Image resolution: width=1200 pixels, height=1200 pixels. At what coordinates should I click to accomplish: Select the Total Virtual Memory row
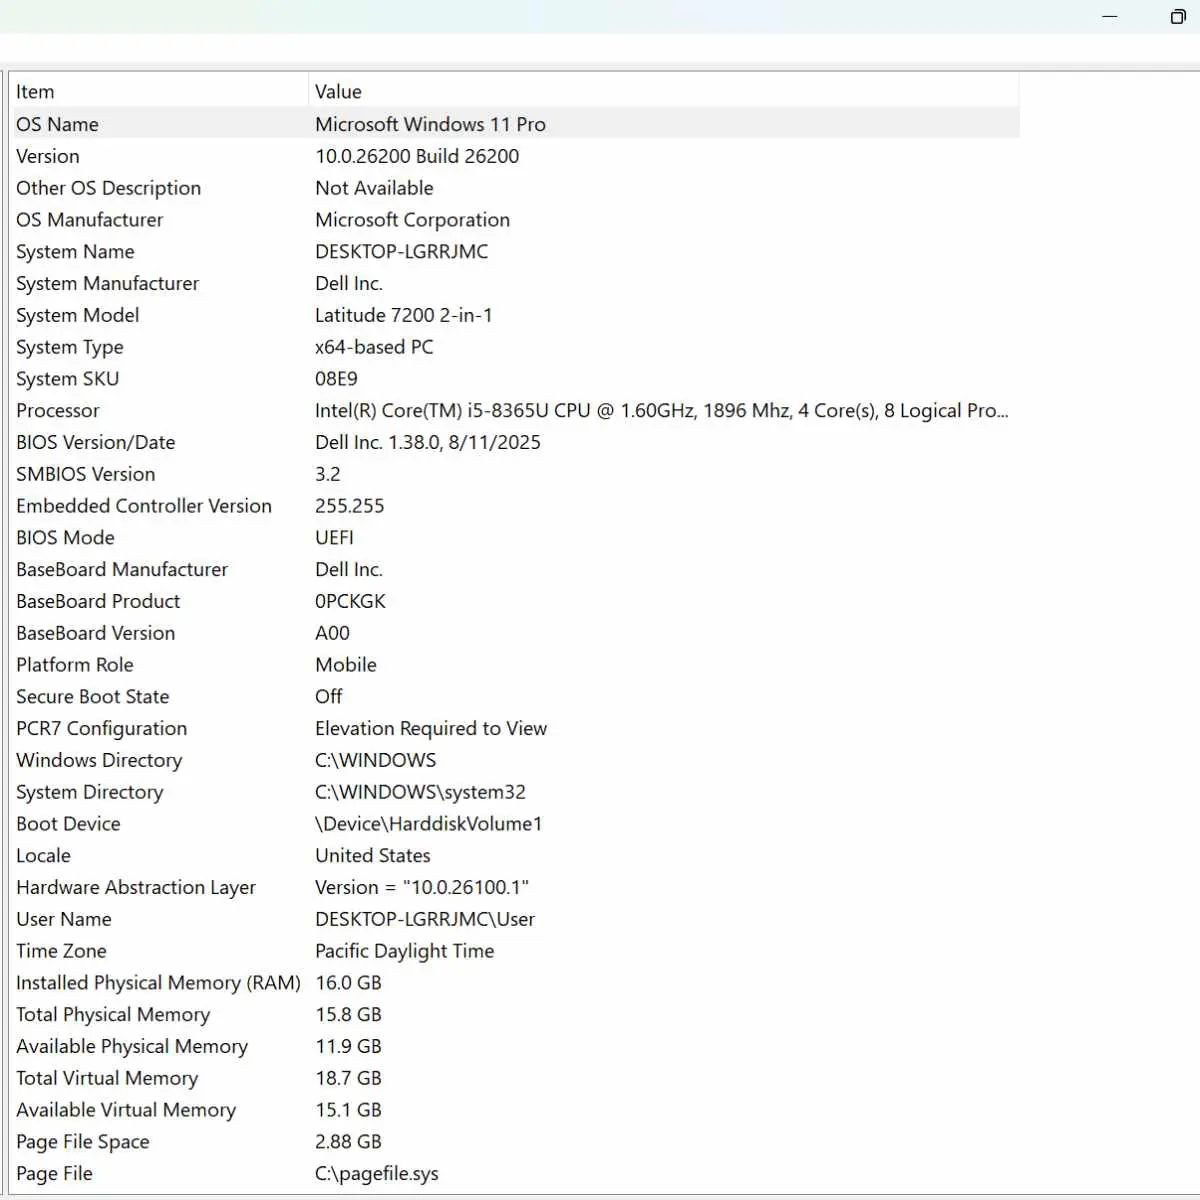514,1078
